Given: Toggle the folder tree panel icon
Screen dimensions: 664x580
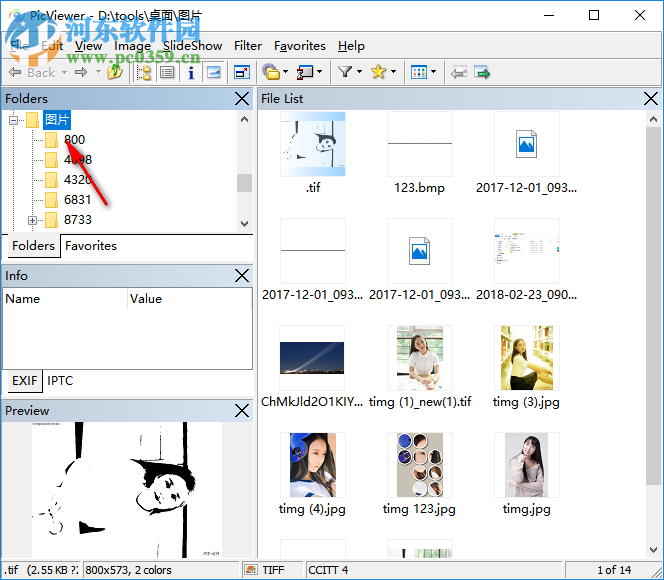Looking at the screenshot, I should (x=144, y=72).
